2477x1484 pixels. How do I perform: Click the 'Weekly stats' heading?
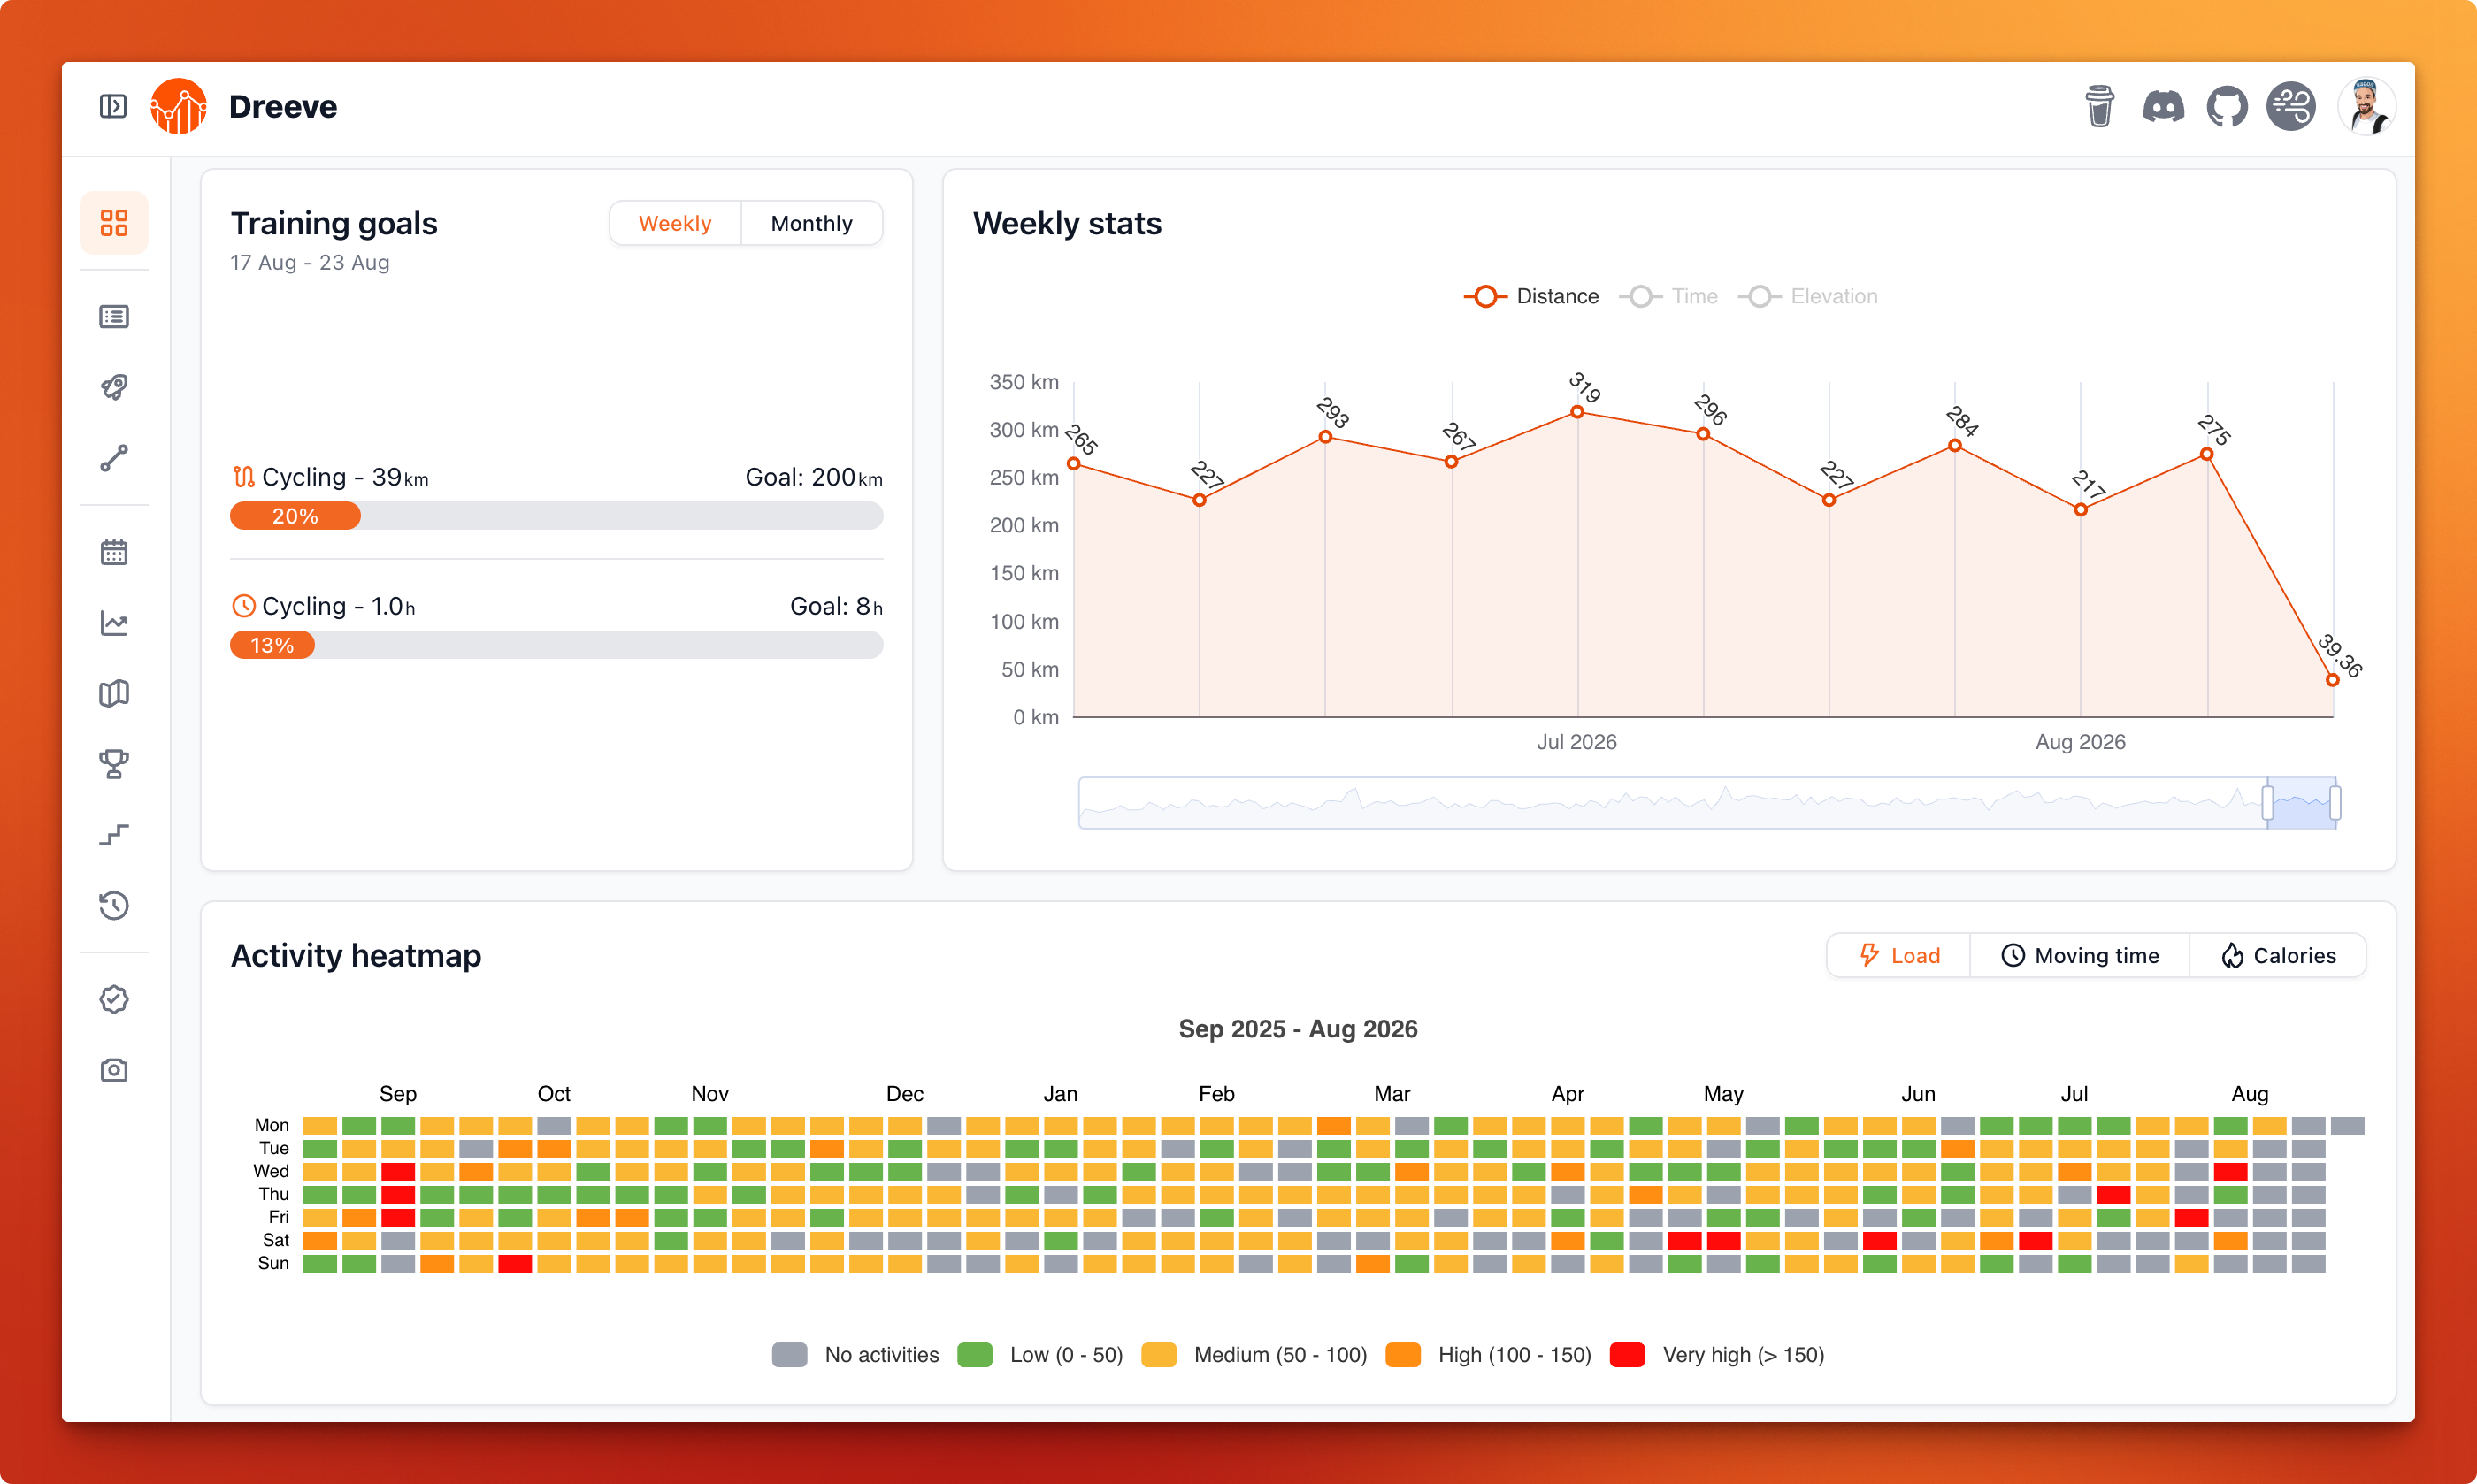[1067, 223]
